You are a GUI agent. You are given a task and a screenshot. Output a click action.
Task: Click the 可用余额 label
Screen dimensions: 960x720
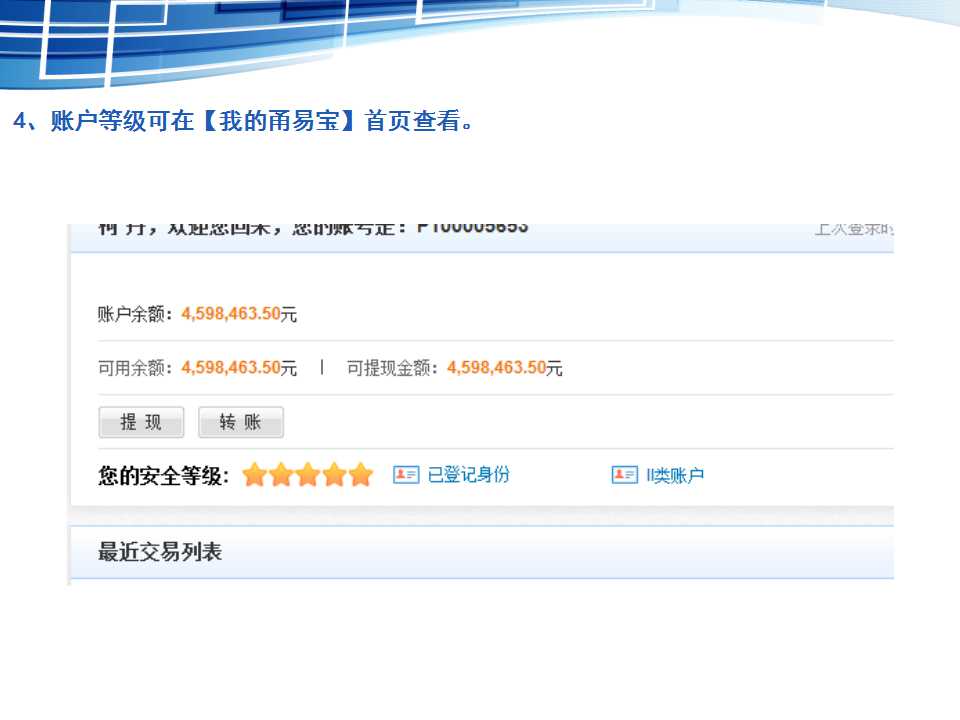tap(135, 368)
